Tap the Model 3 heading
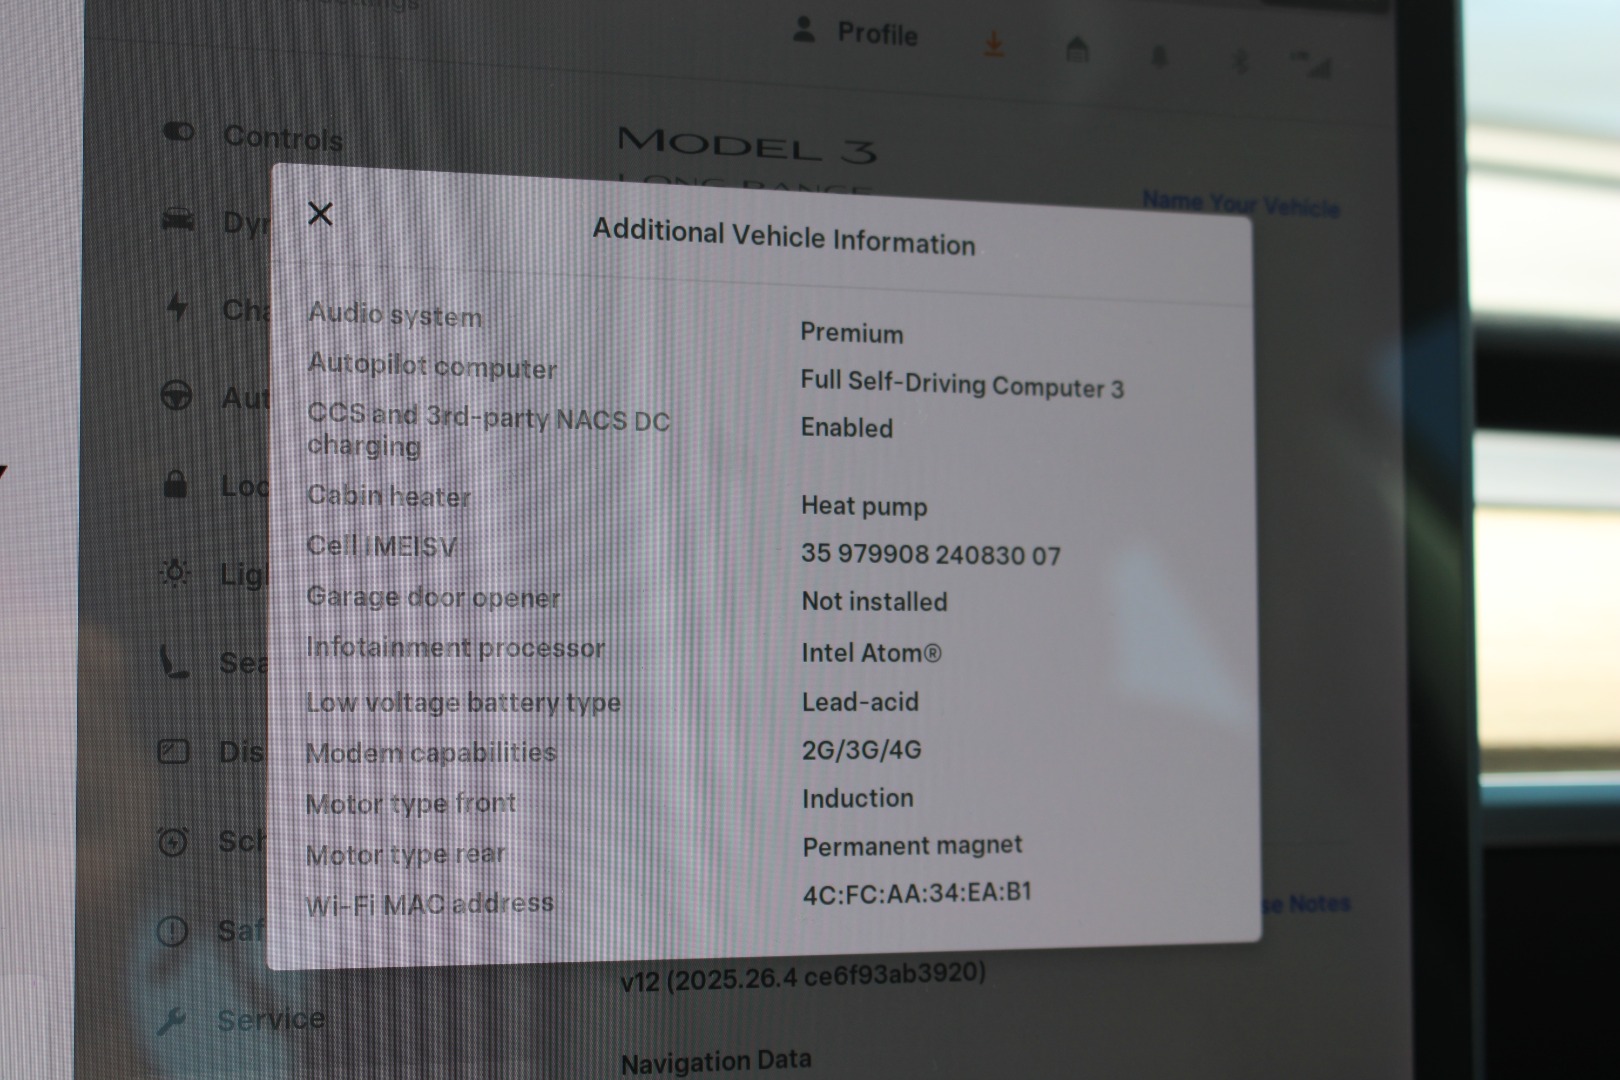The height and width of the screenshot is (1080, 1620). click(x=747, y=145)
